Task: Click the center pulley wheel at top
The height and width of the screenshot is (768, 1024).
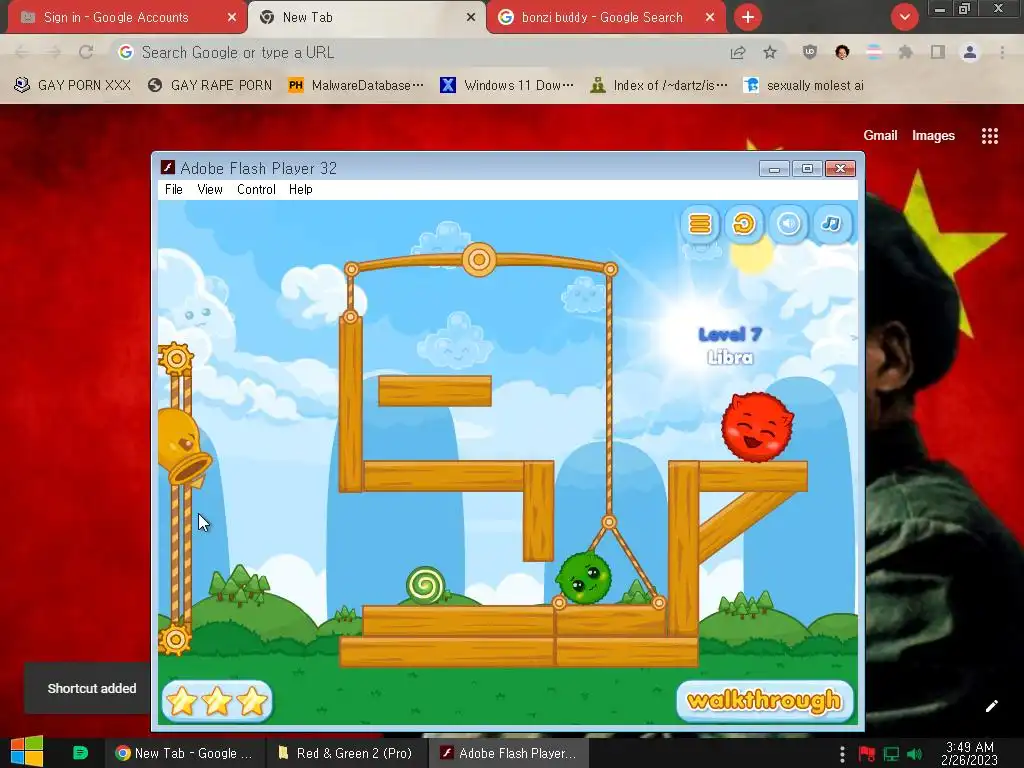Action: pos(479,260)
